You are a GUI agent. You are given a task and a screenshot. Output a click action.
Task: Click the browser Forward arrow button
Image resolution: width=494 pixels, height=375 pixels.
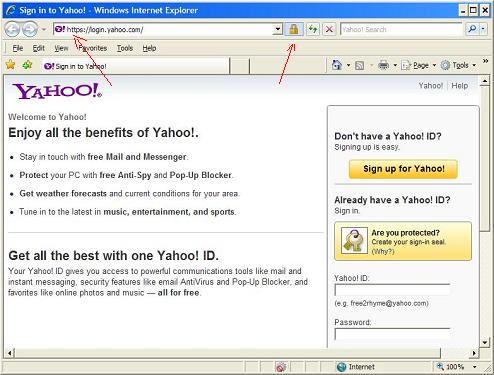coord(30,29)
